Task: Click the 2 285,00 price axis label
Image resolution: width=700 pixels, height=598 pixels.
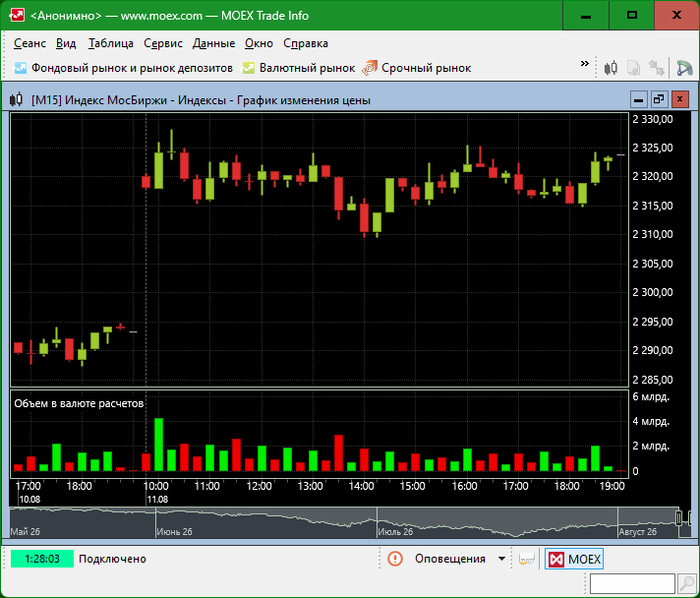Action: [653, 380]
